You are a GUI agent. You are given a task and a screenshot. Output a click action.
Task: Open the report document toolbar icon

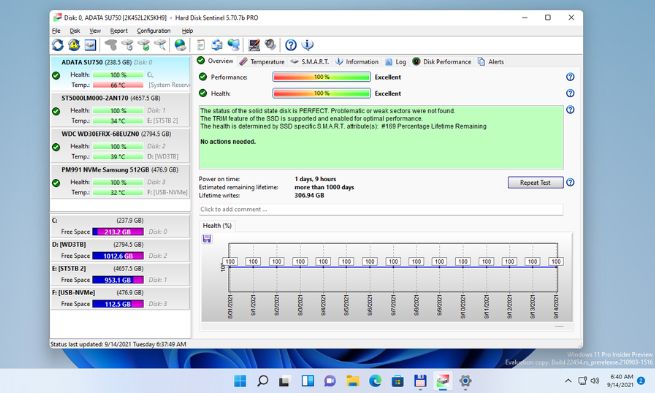pyautogui.click(x=201, y=45)
